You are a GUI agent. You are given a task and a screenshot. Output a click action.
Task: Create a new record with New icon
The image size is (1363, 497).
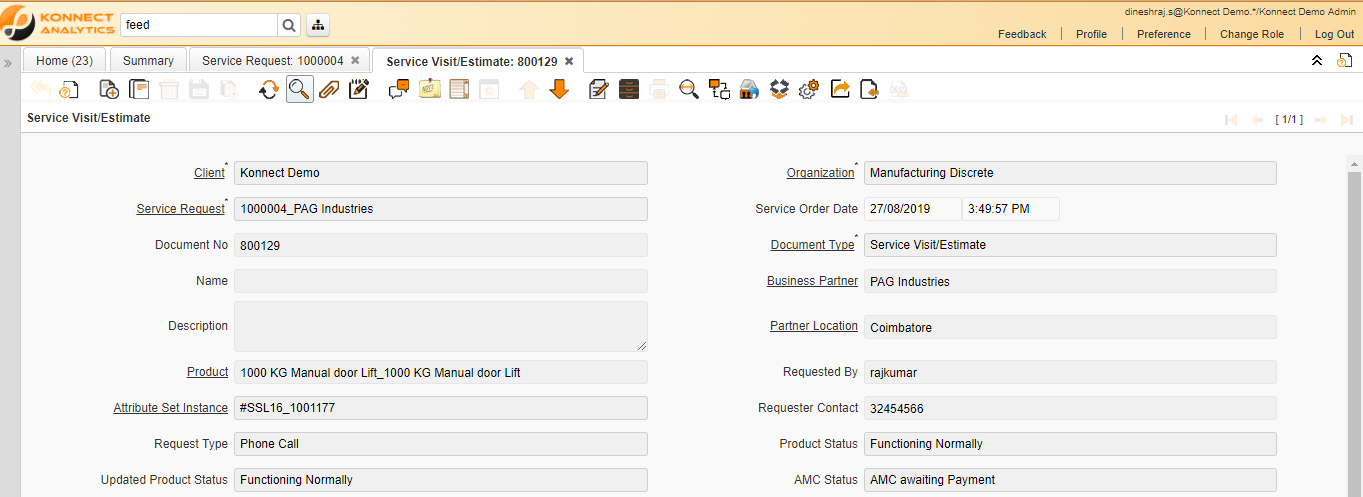[x=109, y=89]
